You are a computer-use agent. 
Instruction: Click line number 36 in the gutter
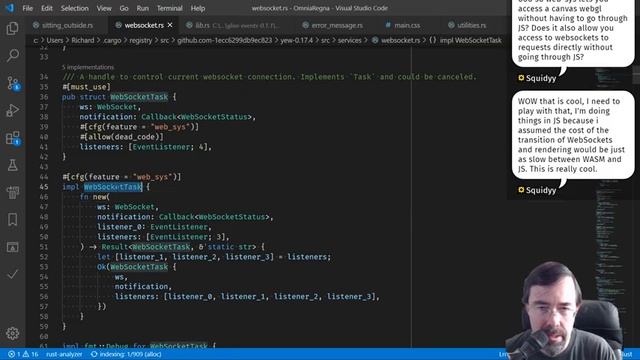pos(44,97)
